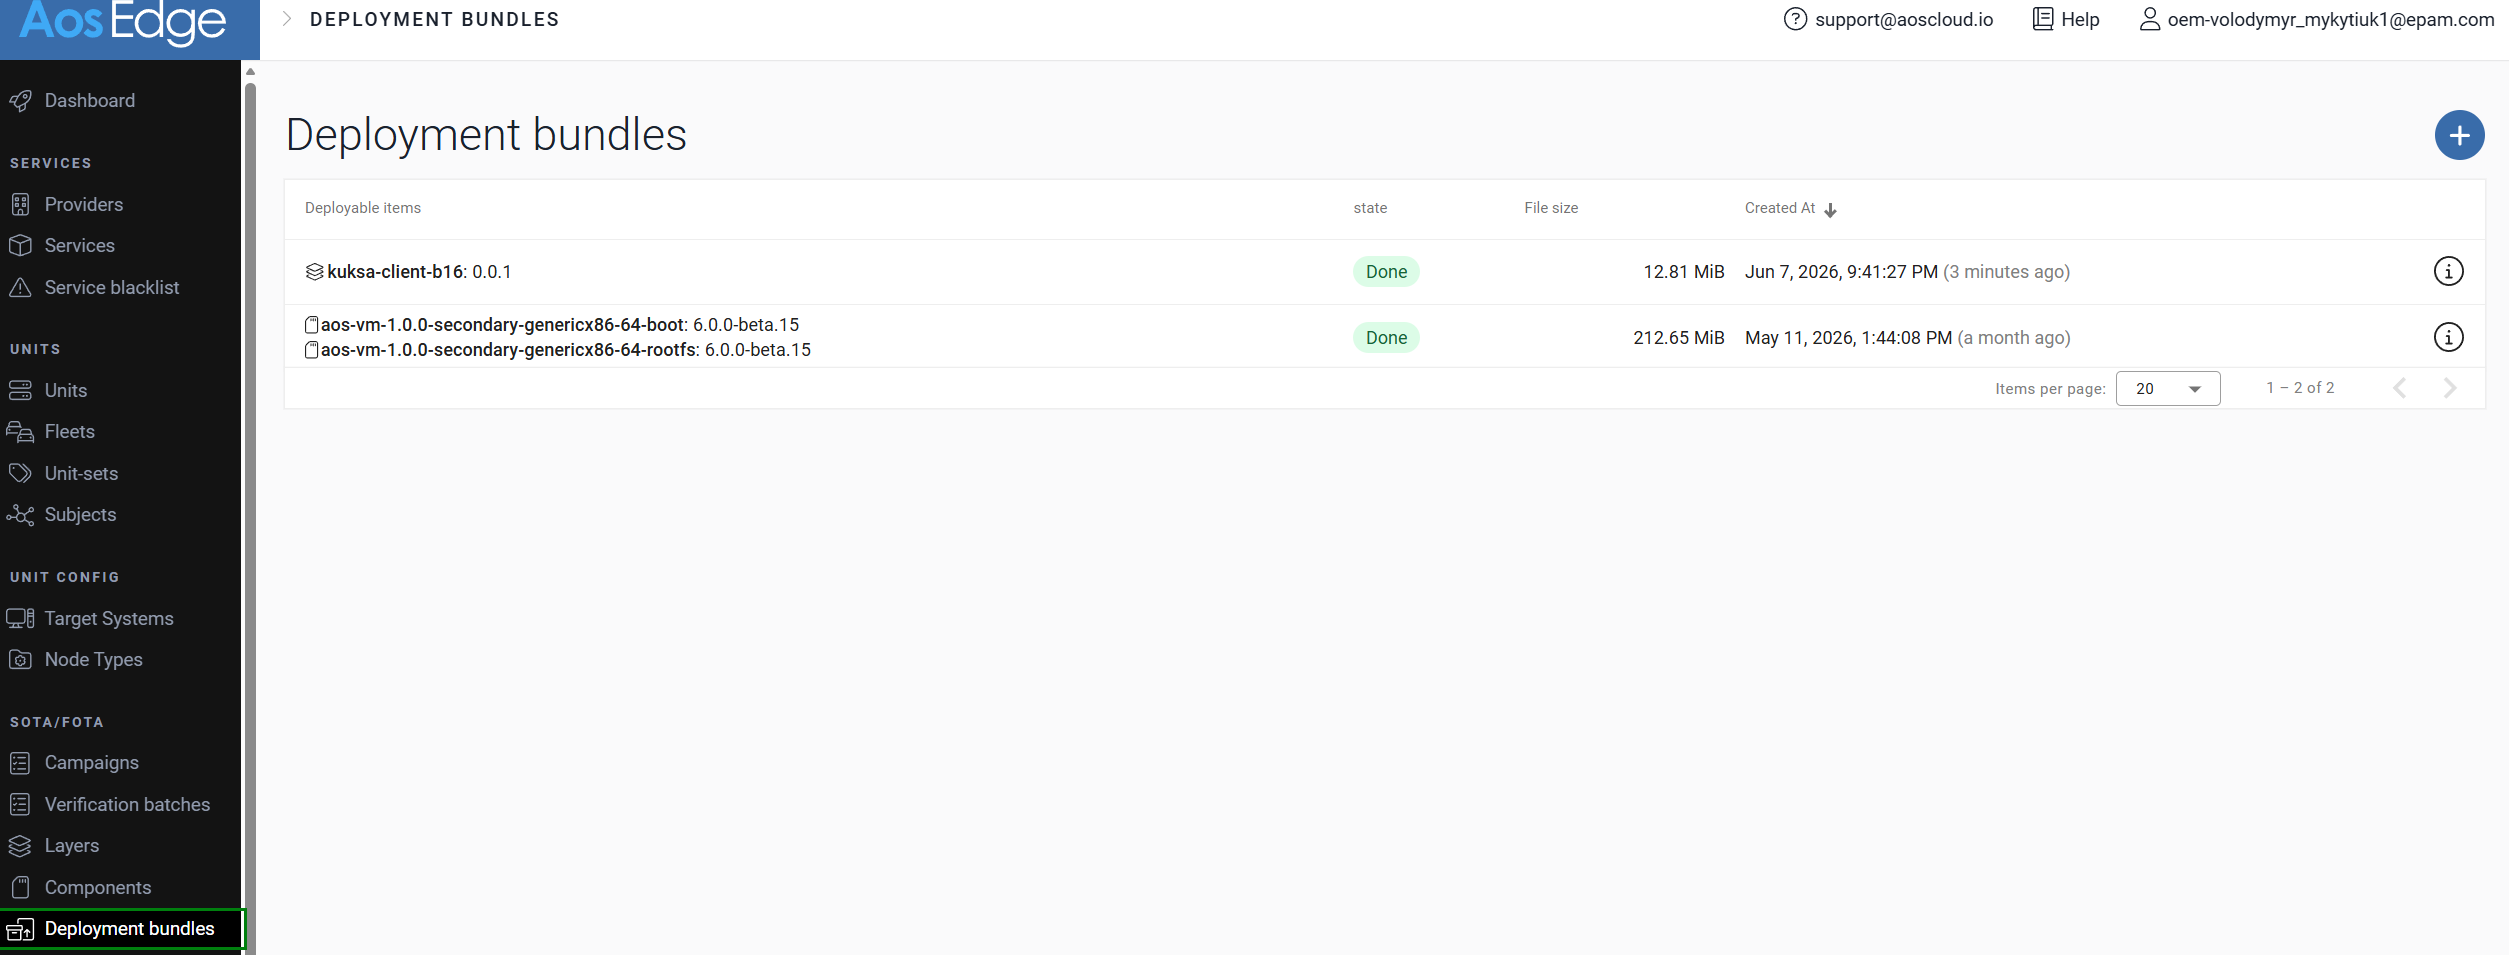Image resolution: width=2509 pixels, height=955 pixels.
Task: Click the Verification batches icon
Action: coord(20,805)
